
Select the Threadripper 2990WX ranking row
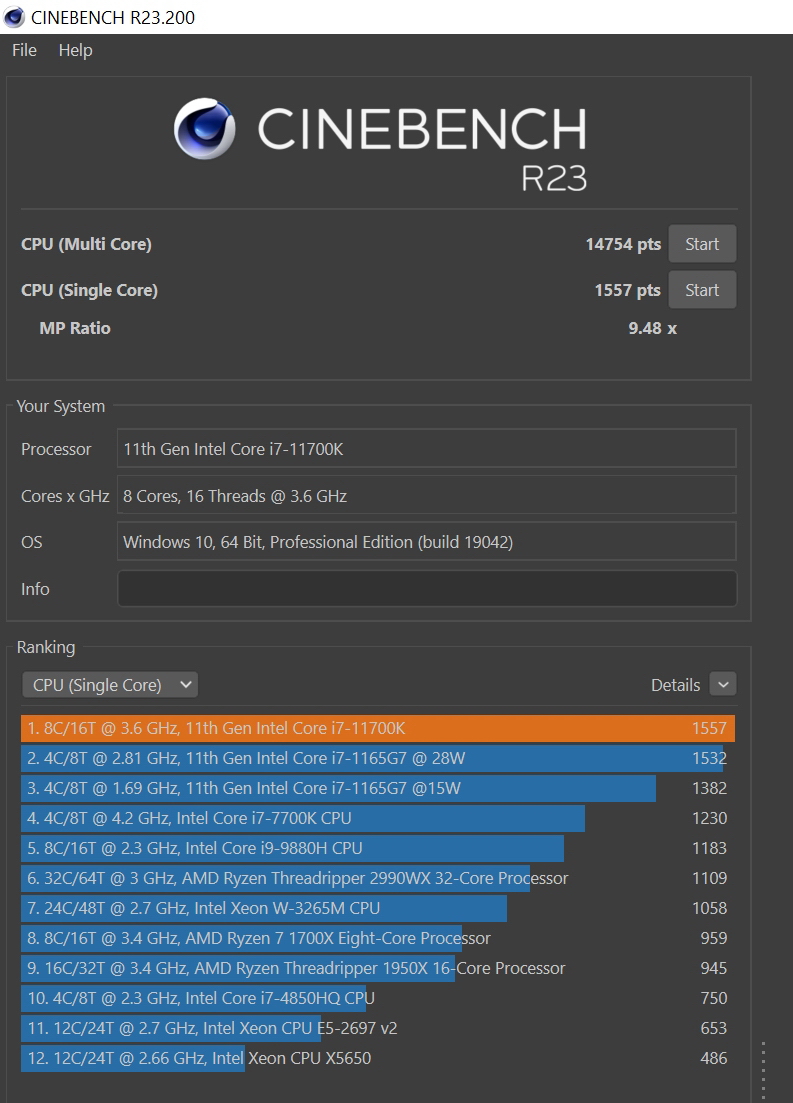point(377,878)
